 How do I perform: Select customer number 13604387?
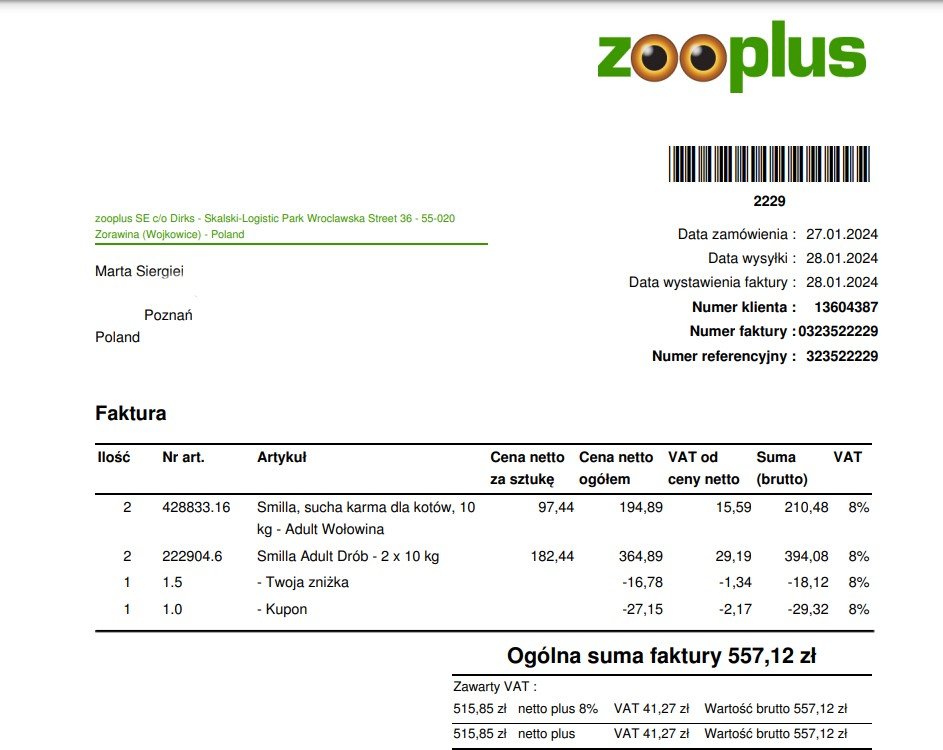[846, 307]
